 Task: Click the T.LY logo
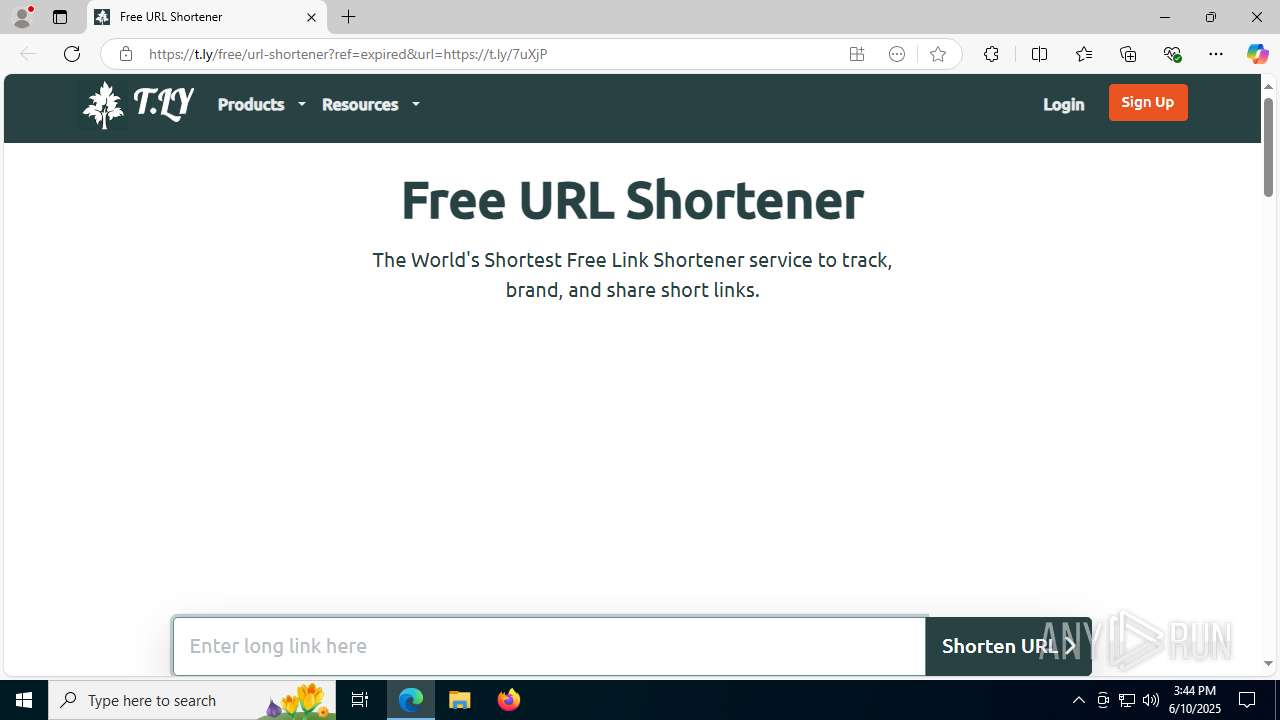(137, 104)
